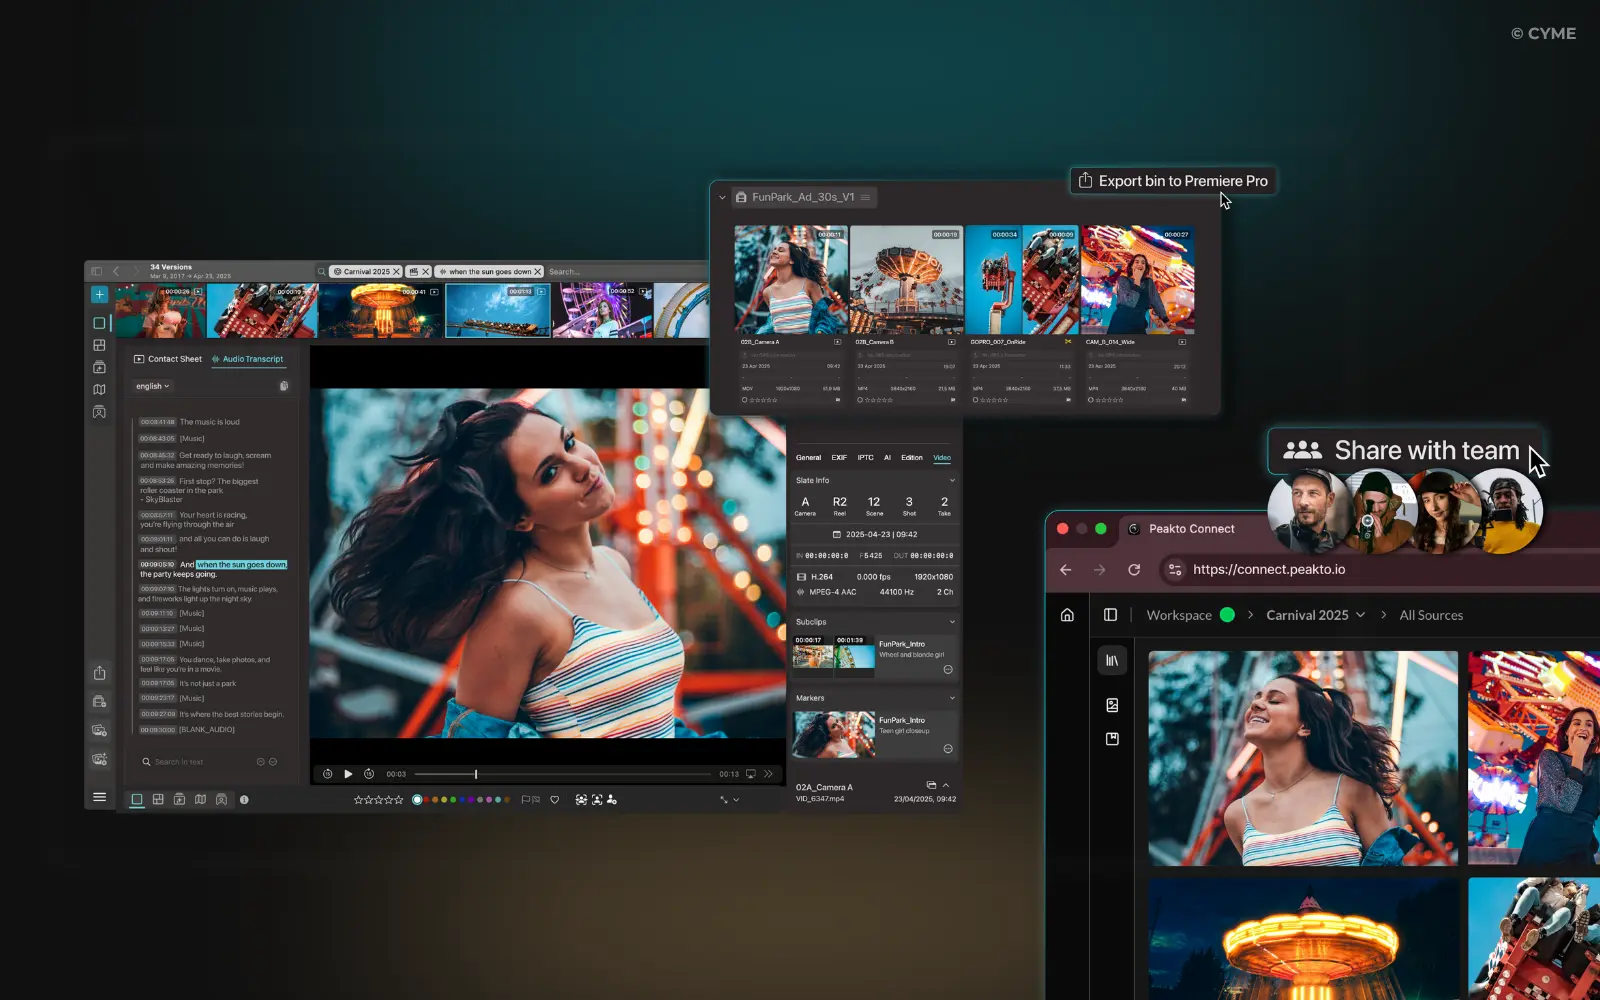This screenshot has width=1600, height=1000.
Task: Reload the Peakto Connect browser page
Action: (1134, 570)
